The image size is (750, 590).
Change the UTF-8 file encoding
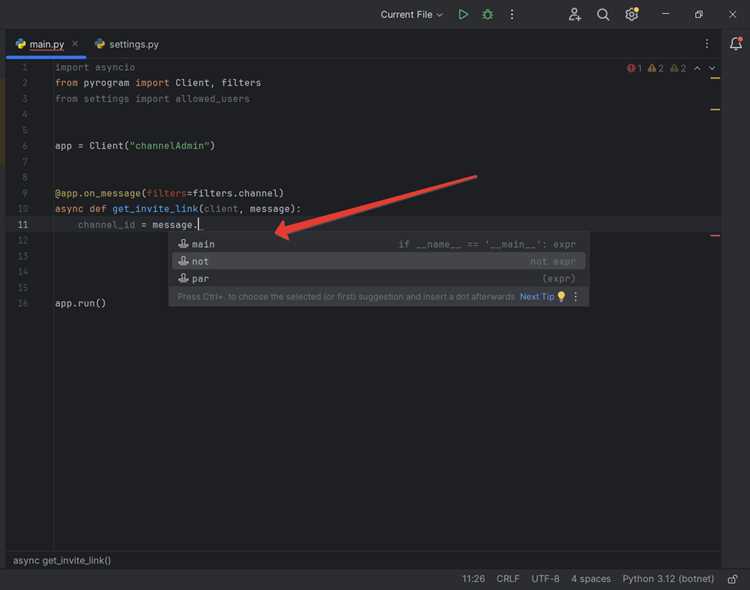click(x=545, y=579)
